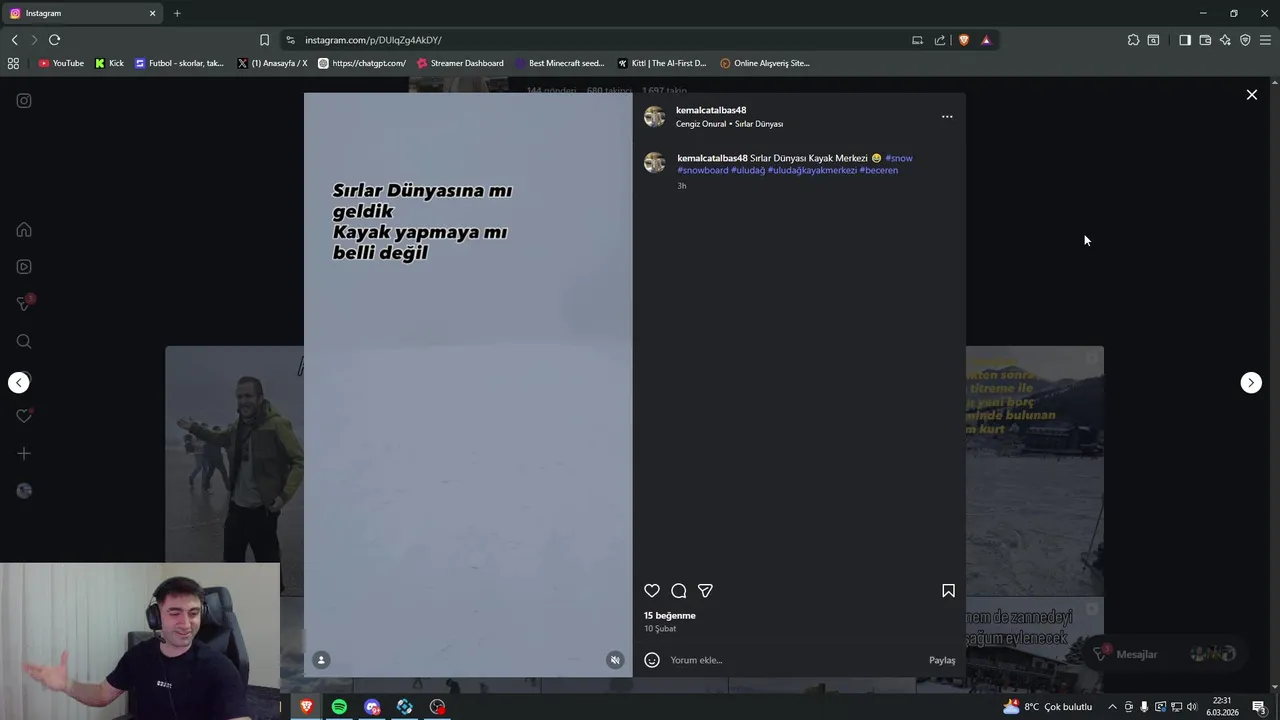The height and width of the screenshot is (720, 1280).
Task: Go to Home in Instagram sidebar
Action: (x=24, y=230)
